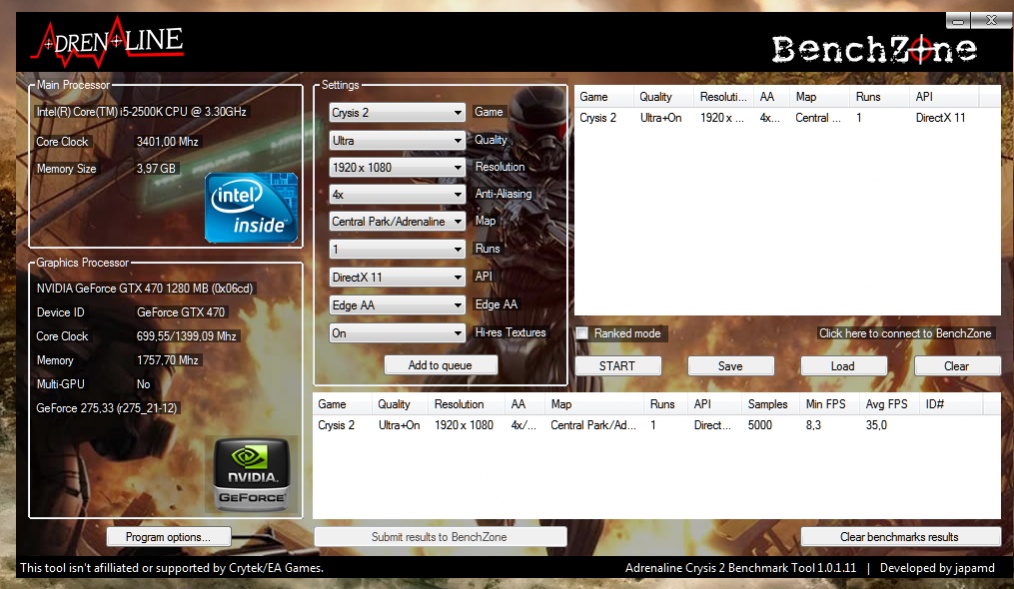Click the Avg FPS value 35,0
This screenshot has height=589, width=1014.
tap(876, 425)
